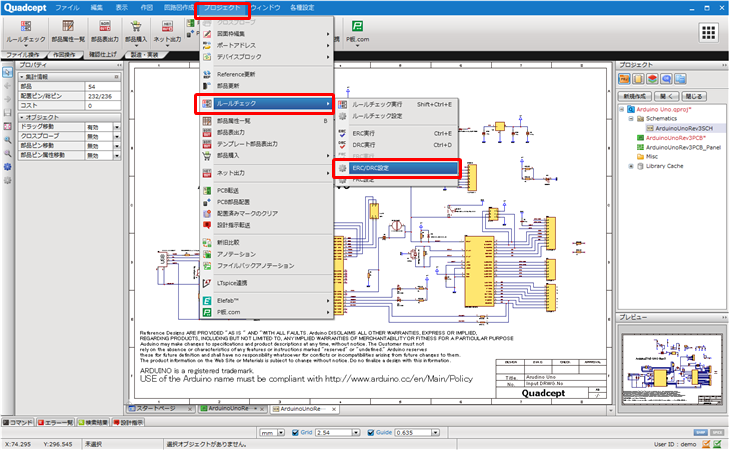
Task: Open ルールチェック設定 submenu entry
Action: click(397, 116)
